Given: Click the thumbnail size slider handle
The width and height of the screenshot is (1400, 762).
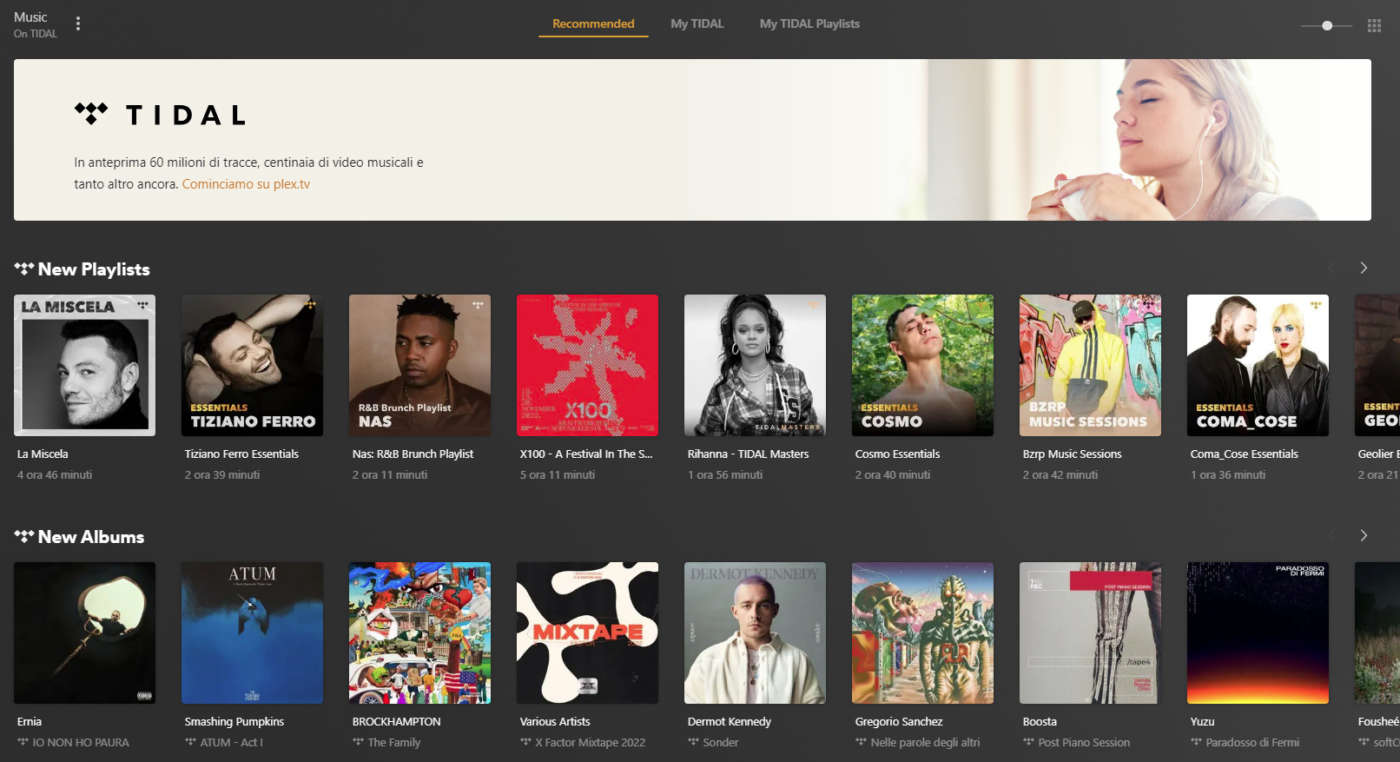Looking at the screenshot, I should [x=1327, y=26].
